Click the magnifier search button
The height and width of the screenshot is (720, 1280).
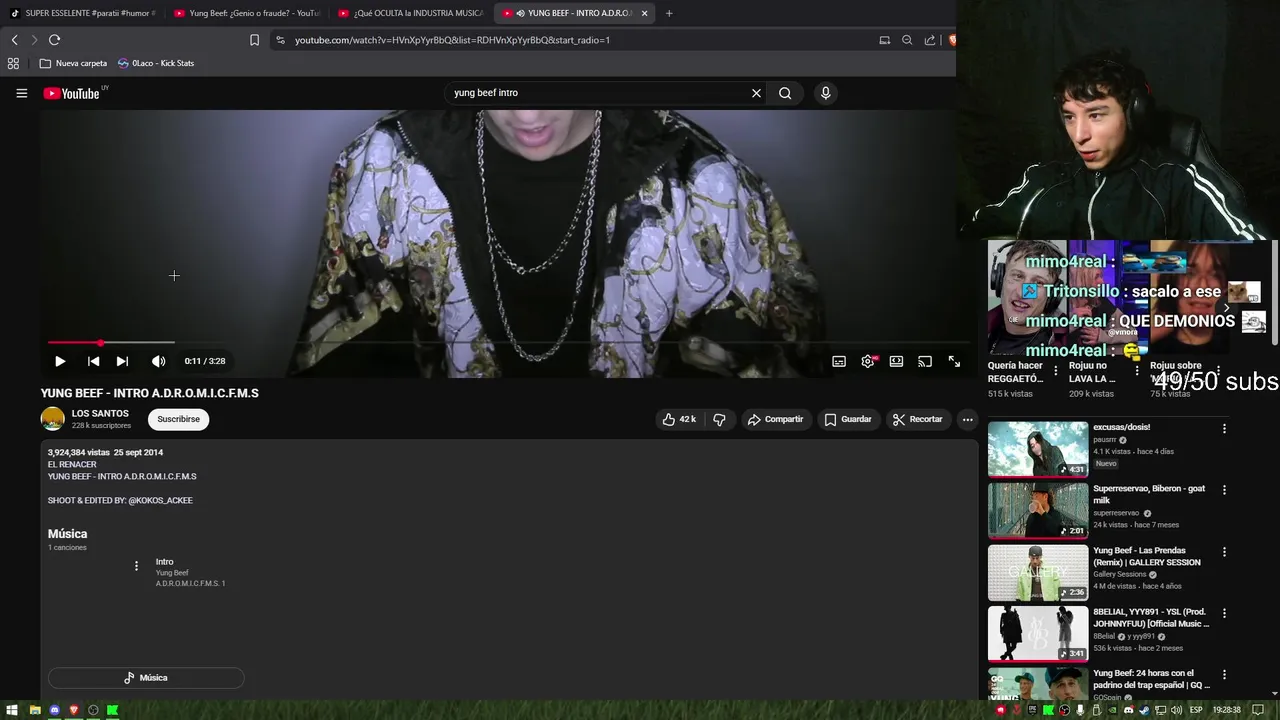click(785, 93)
